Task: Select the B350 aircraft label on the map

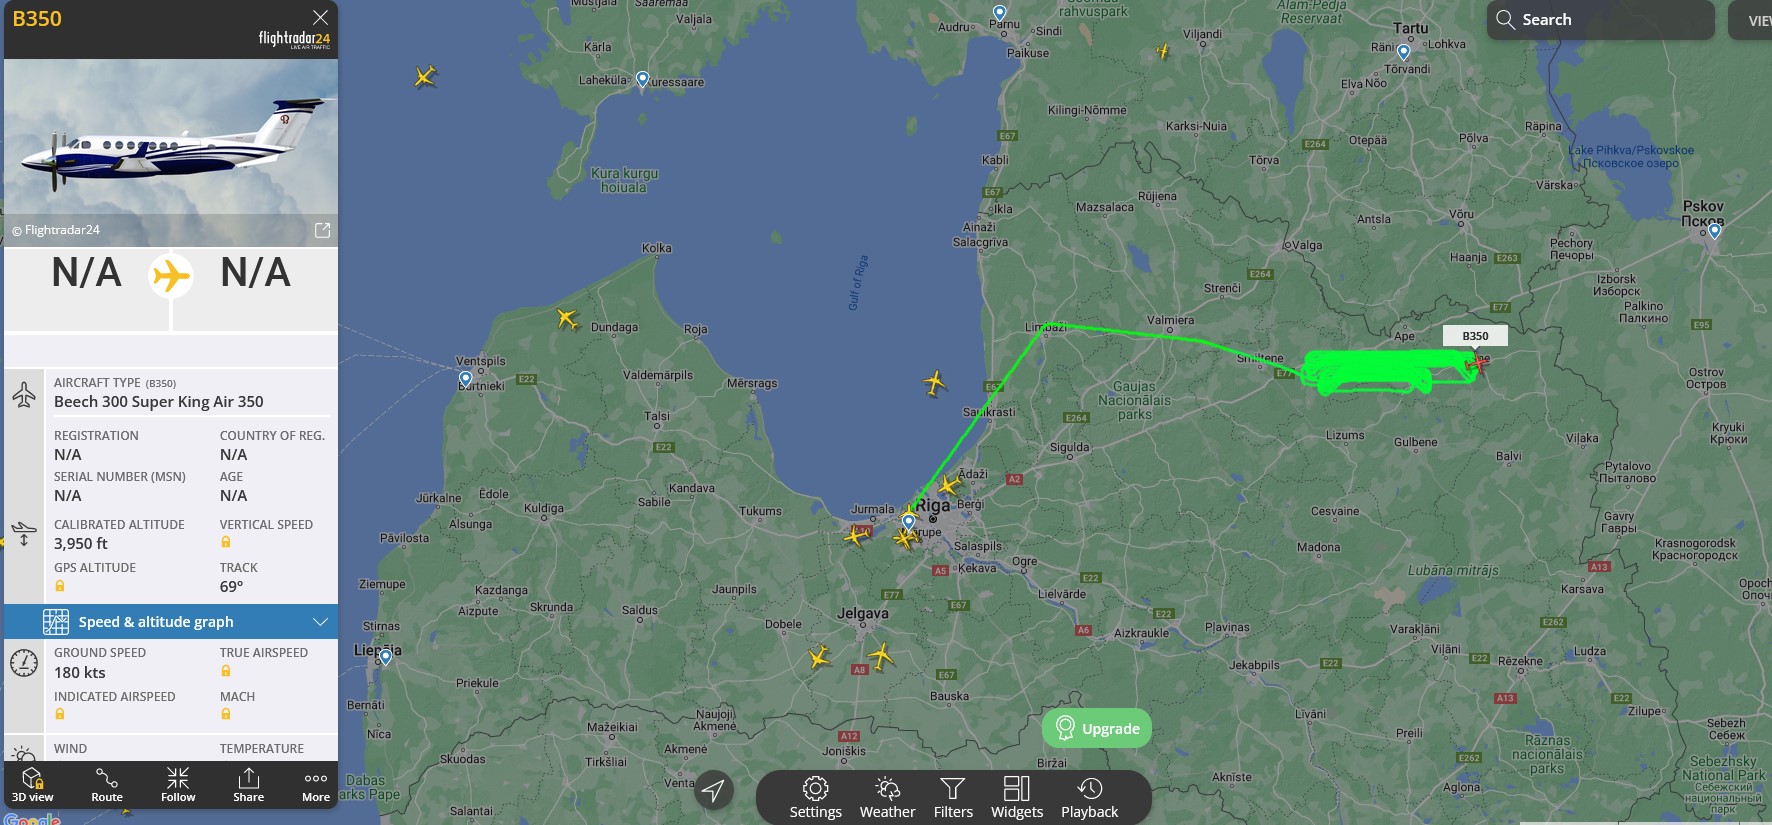Action: [x=1475, y=336]
